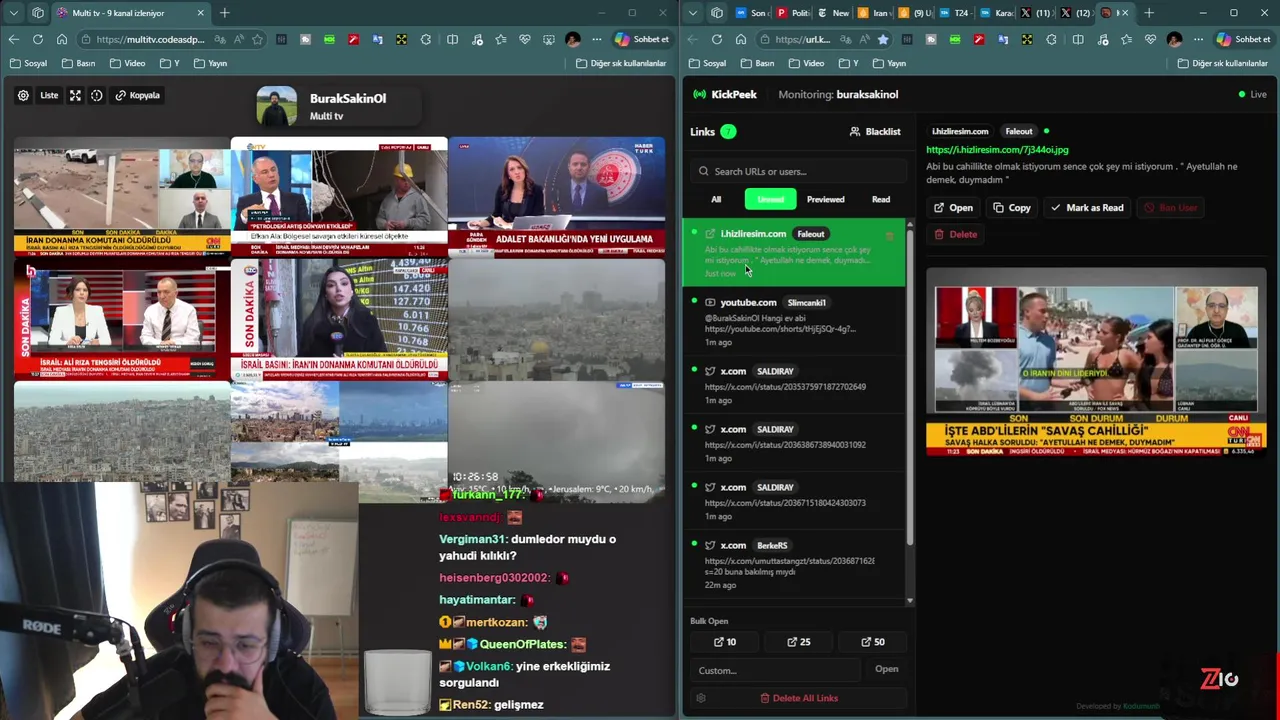Open Basın bookmarks folder in left browser

click(x=78, y=63)
